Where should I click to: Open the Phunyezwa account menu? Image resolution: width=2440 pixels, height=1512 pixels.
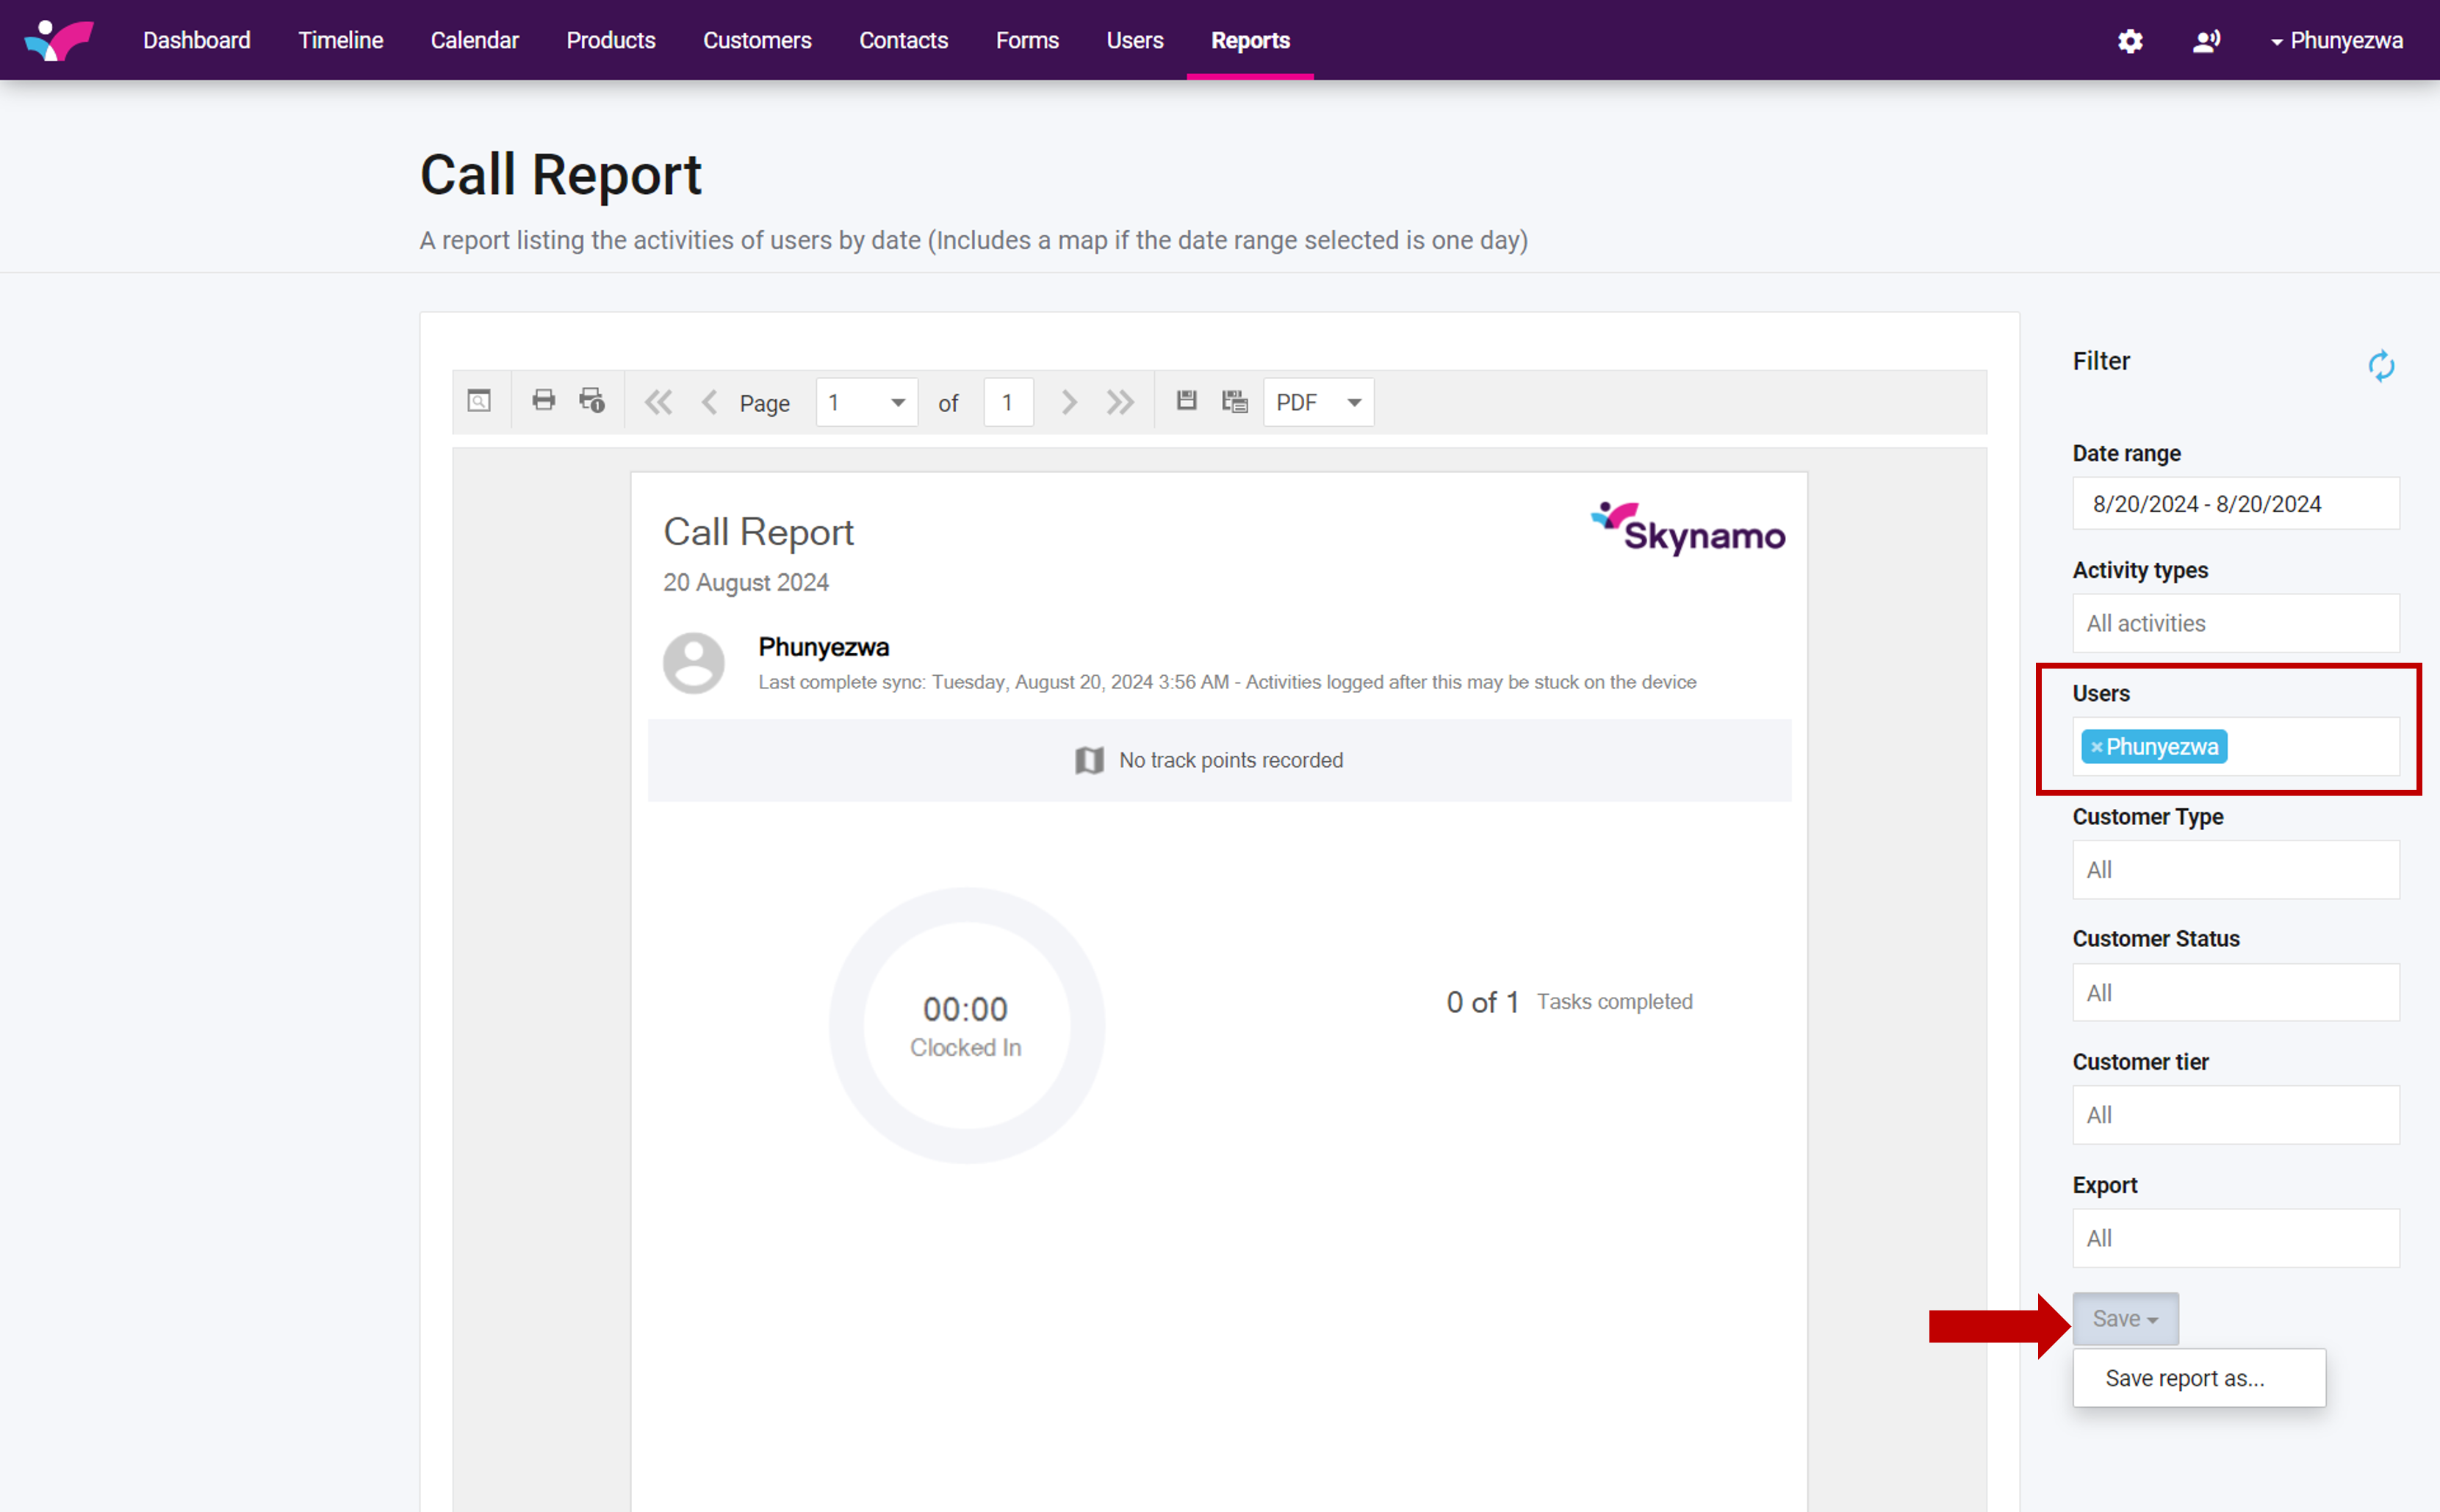coord(2336,41)
